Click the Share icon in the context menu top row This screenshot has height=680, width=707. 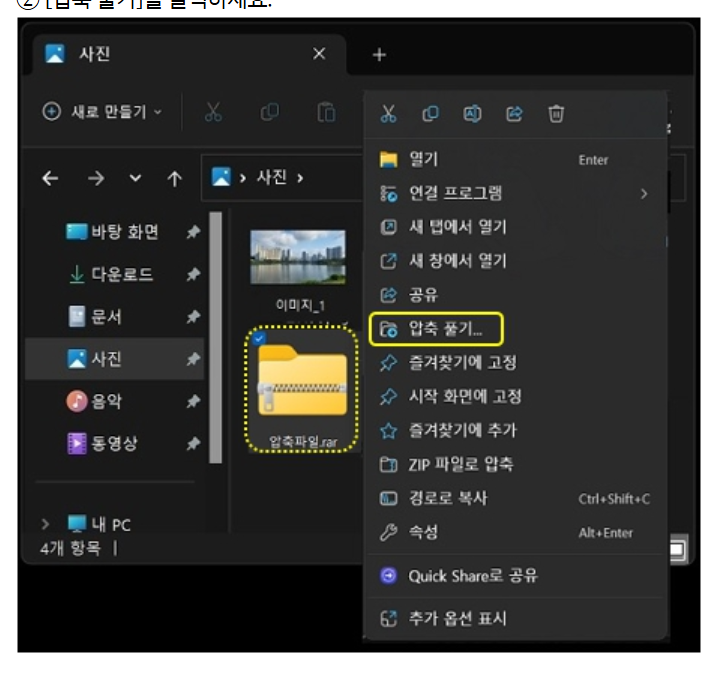514,114
